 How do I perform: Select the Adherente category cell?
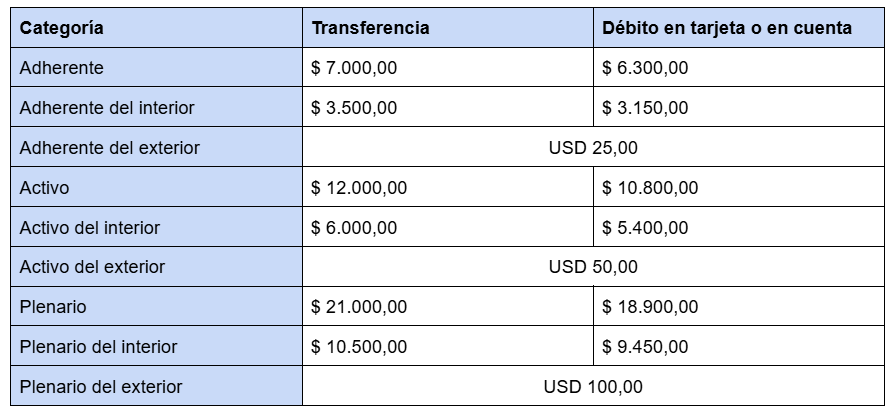click(61, 68)
